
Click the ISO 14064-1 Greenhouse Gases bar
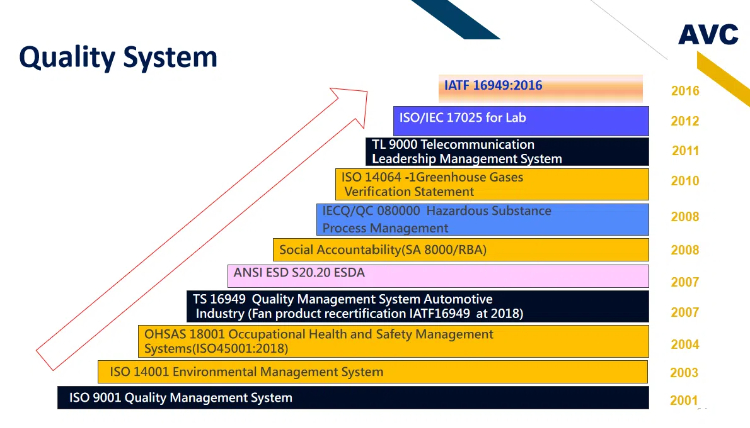492,184
